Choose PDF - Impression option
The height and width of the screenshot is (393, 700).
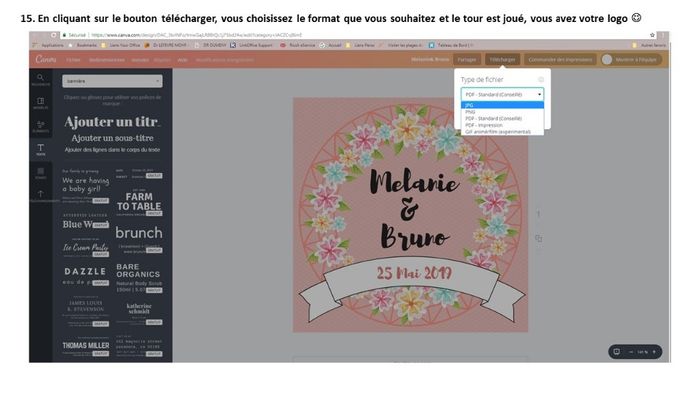pos(502,125)
